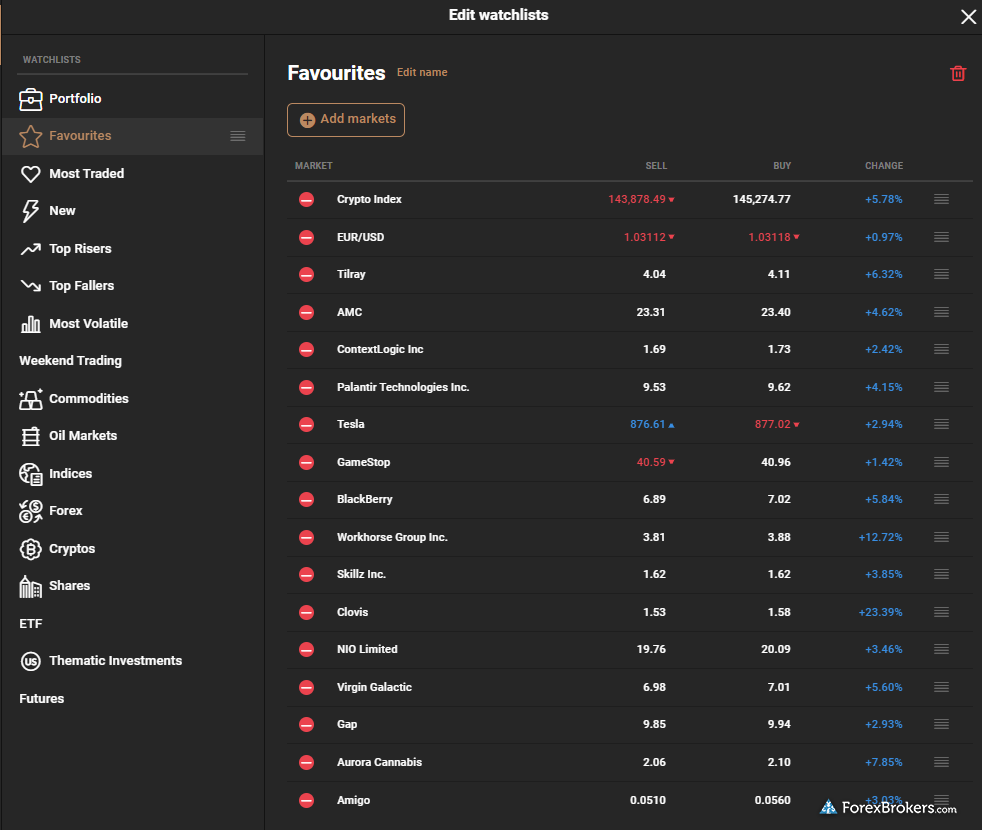Image resolution: width=982 pixels, height=830 pixels.
Task: Click the red minus icon beside Skillz Inc.
Action: pos(306,574)
